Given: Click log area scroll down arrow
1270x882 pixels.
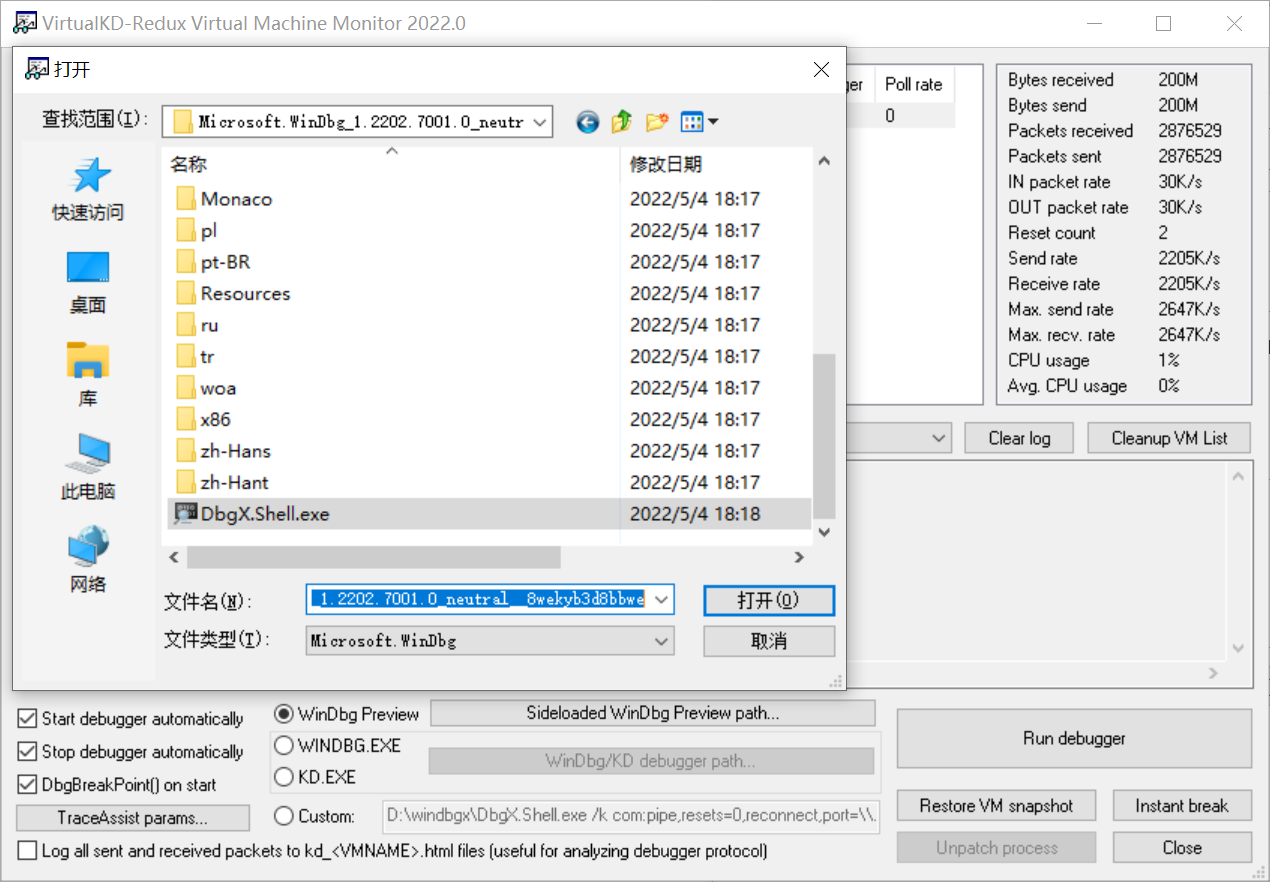Looking at the screenshot, I should click(x=1240, y=648).
